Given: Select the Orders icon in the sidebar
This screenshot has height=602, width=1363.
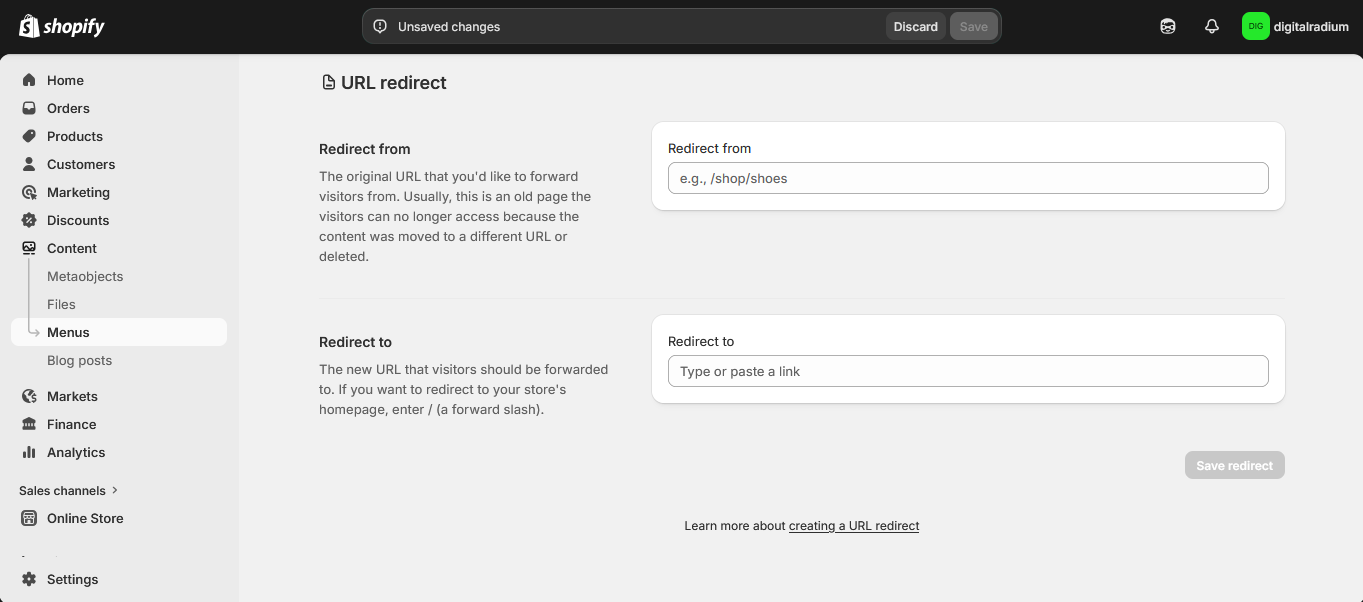Looking at the screenshot, I should click(30, 108).
